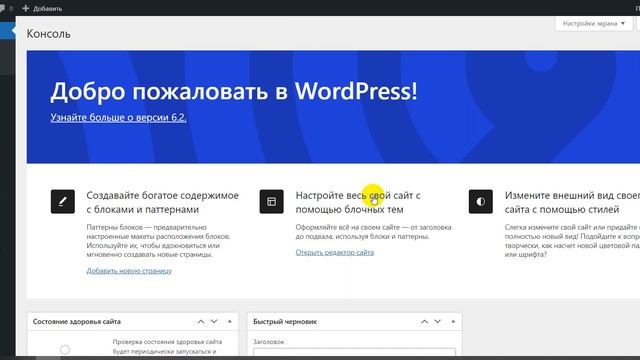Click the Состояние здоровья сайта widget title
Viewport: 640px width, 360px height.
[77, 322]
